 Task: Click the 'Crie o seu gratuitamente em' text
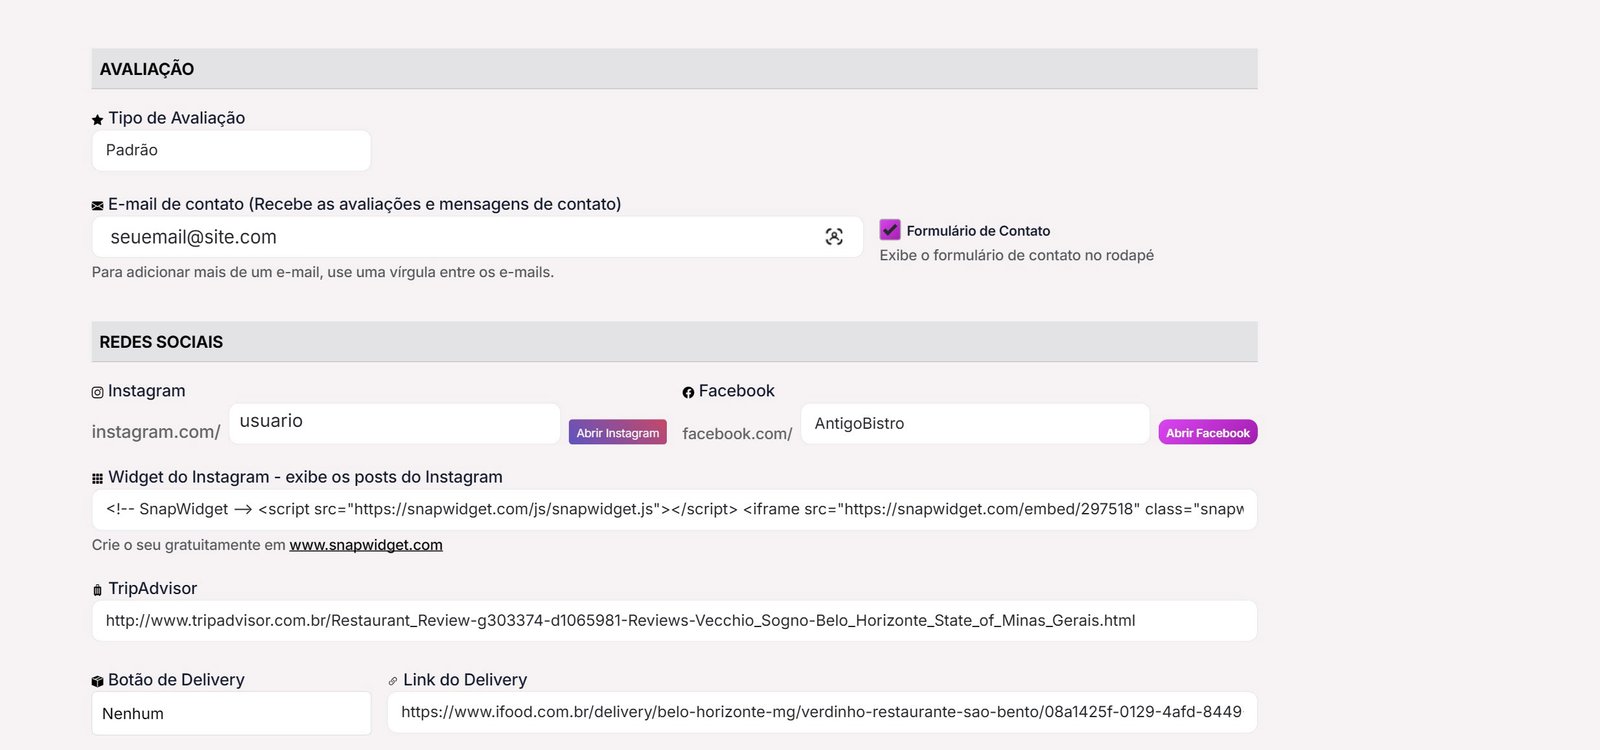click(188, 545)
